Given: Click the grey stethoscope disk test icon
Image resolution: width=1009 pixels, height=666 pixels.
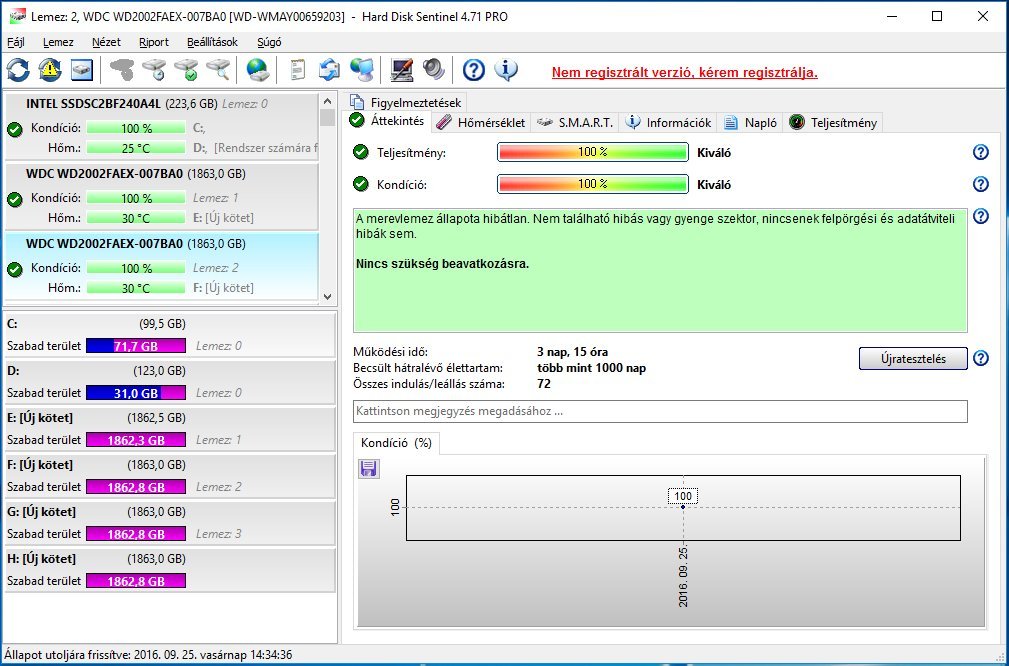Looking at the screenshot, I should tap(122, 69).
